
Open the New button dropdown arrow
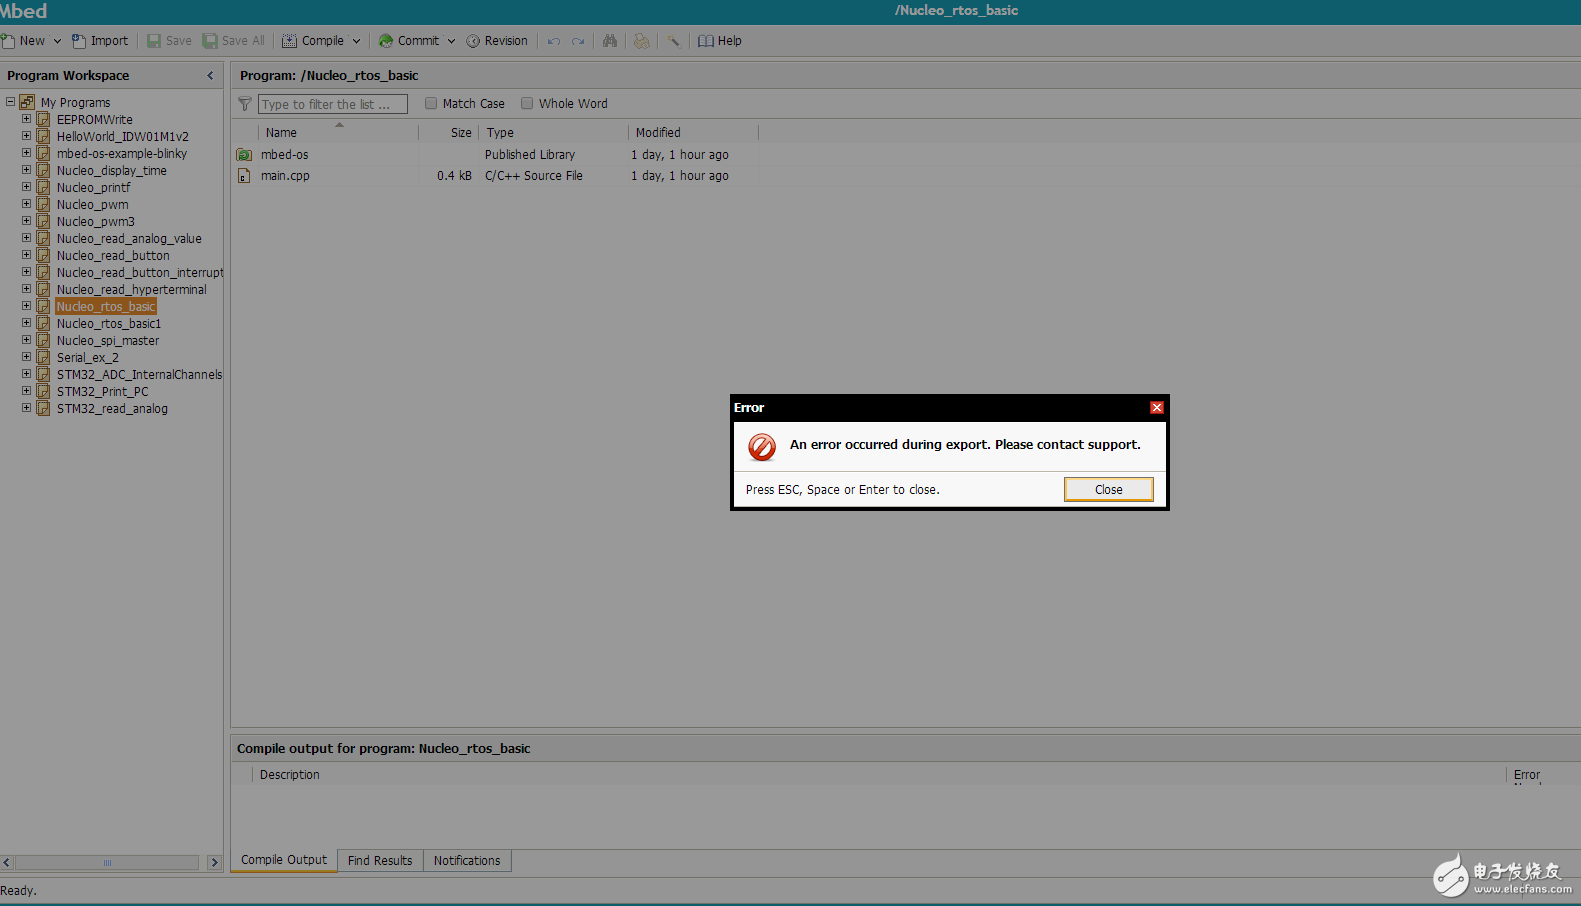(57, 41)
